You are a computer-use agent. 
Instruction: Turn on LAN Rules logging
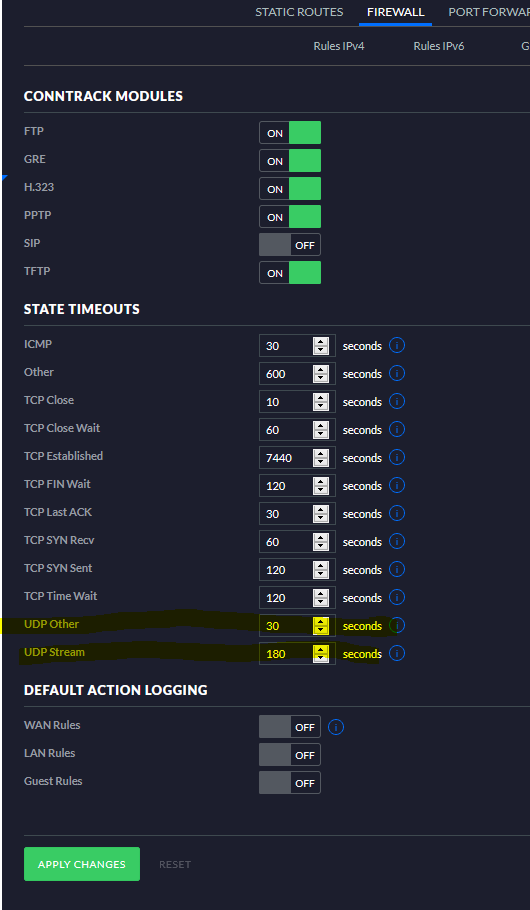(290, 754)
